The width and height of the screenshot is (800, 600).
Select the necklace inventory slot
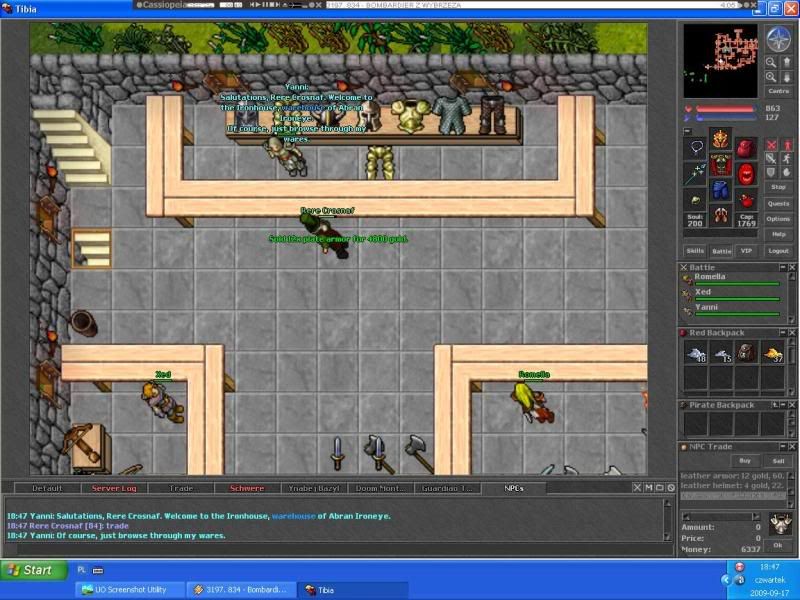click(695, 148)
